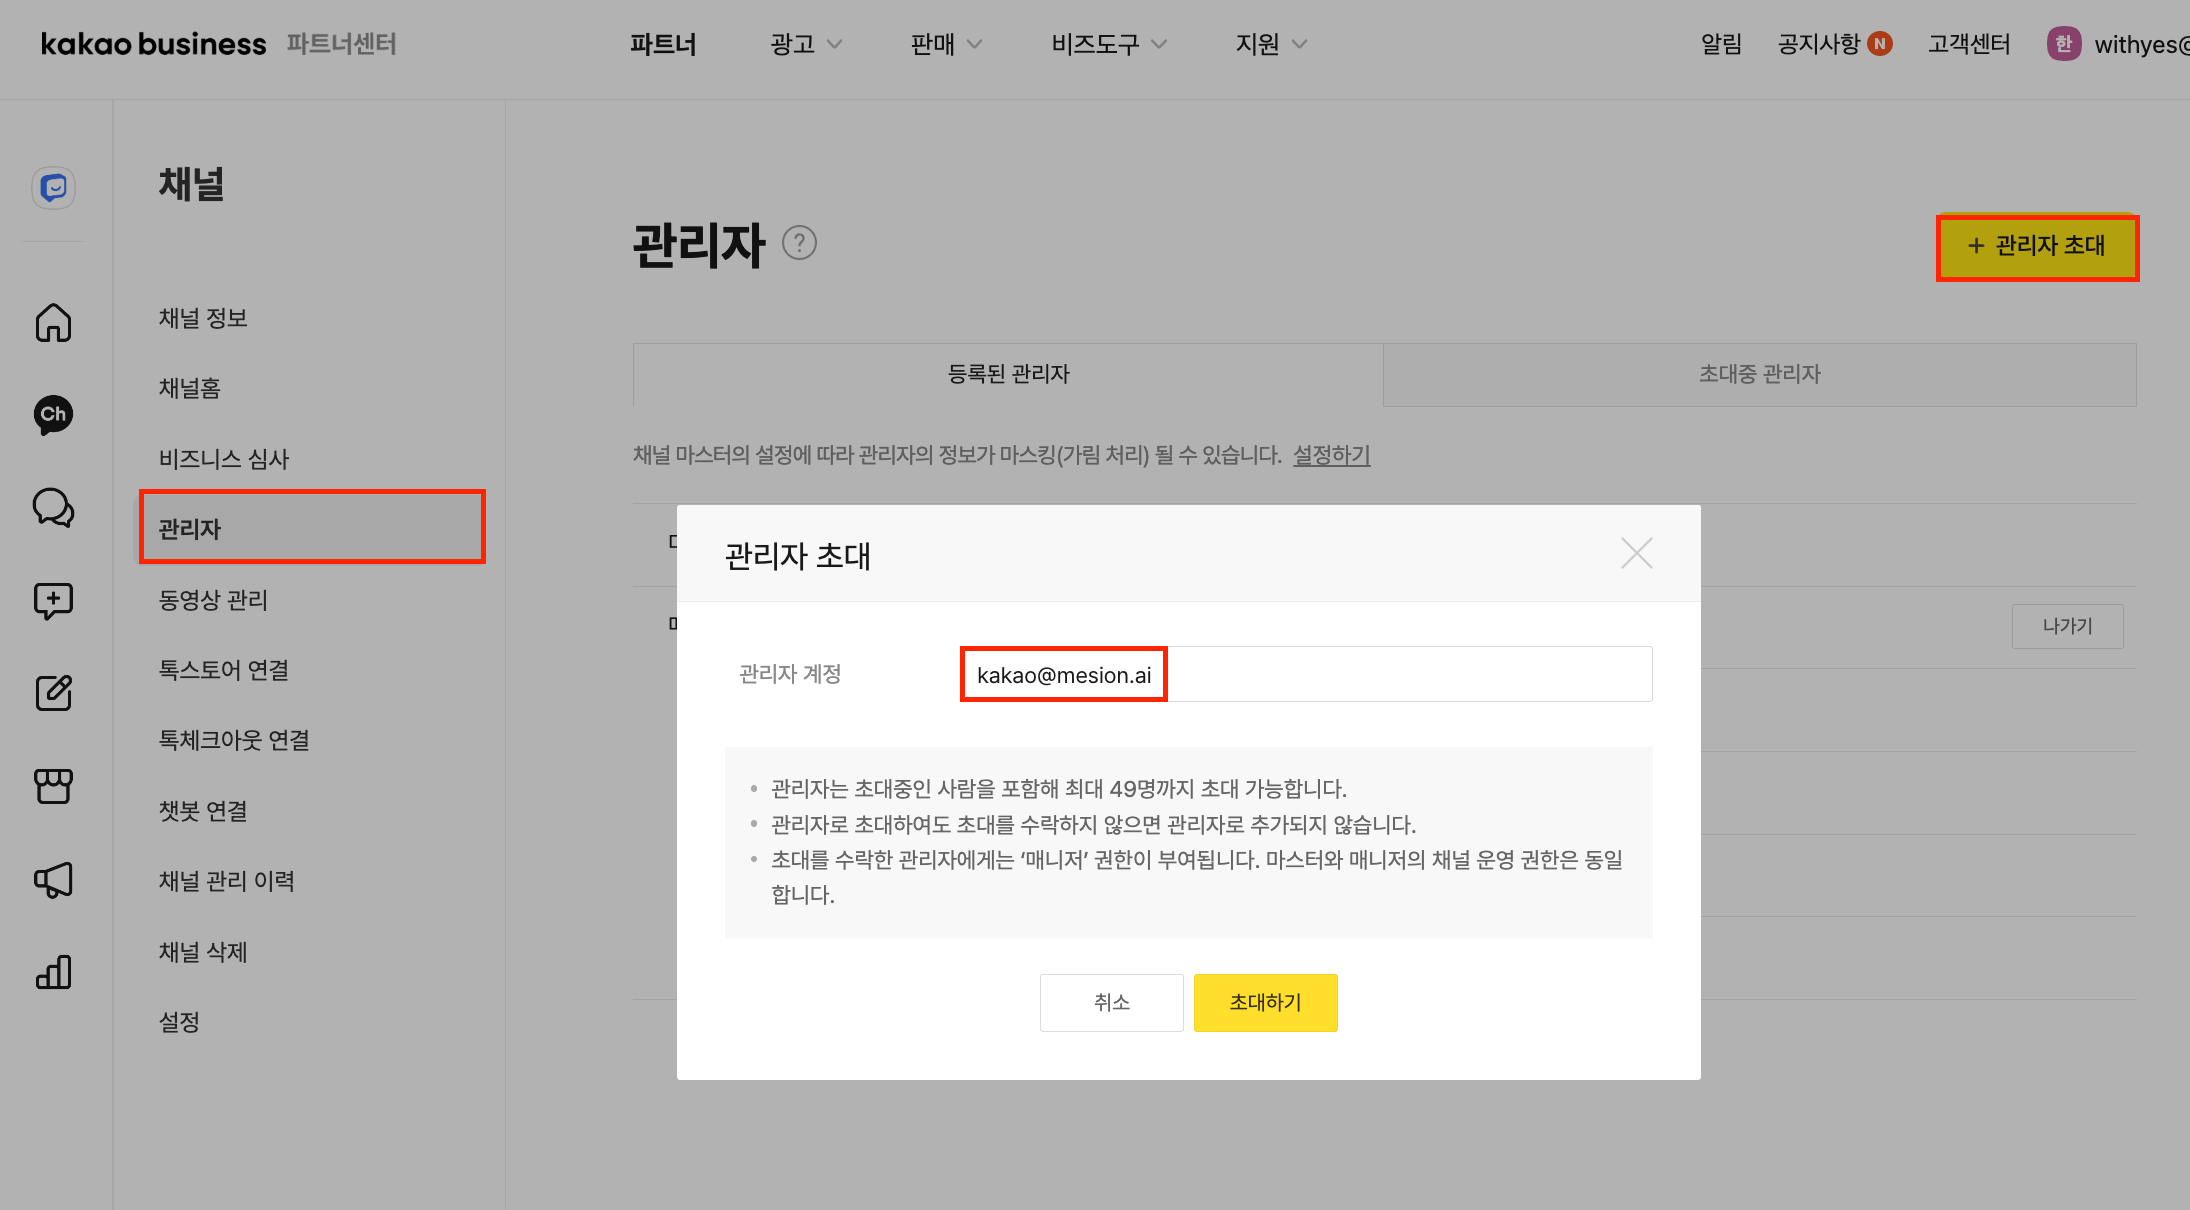The width and height of the screenshot is (2190, 1210).
Task: Click the user avatar icon in header
Action: 2064,44
